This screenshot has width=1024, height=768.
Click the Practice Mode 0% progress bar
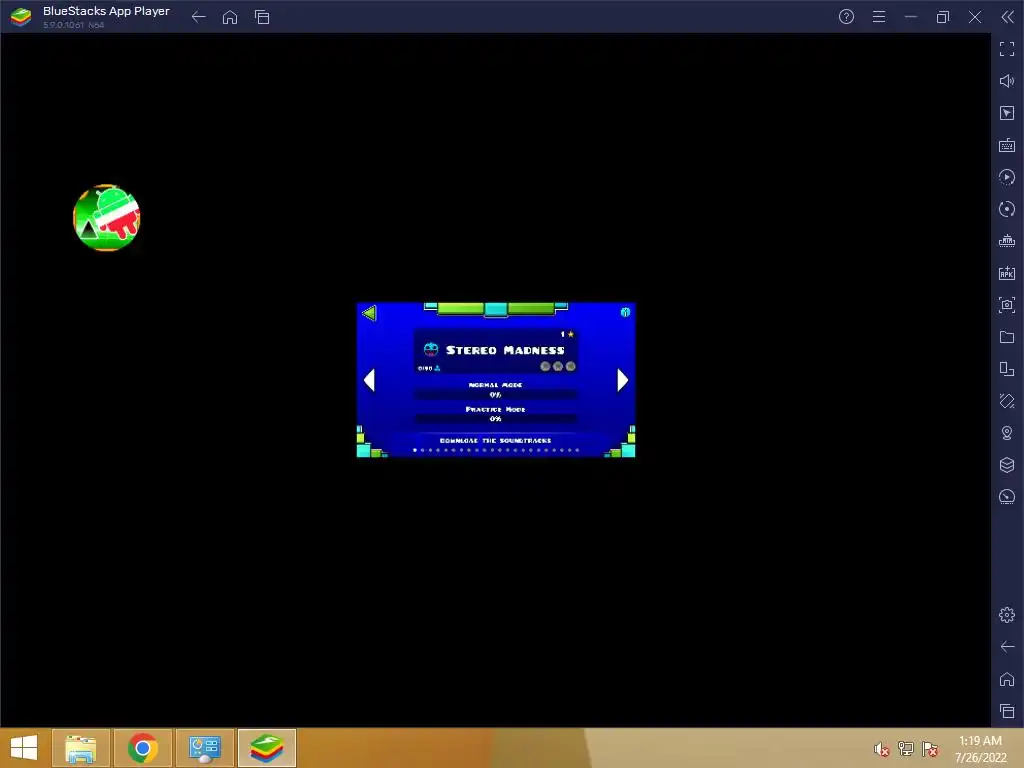click(x=496, y=419)
